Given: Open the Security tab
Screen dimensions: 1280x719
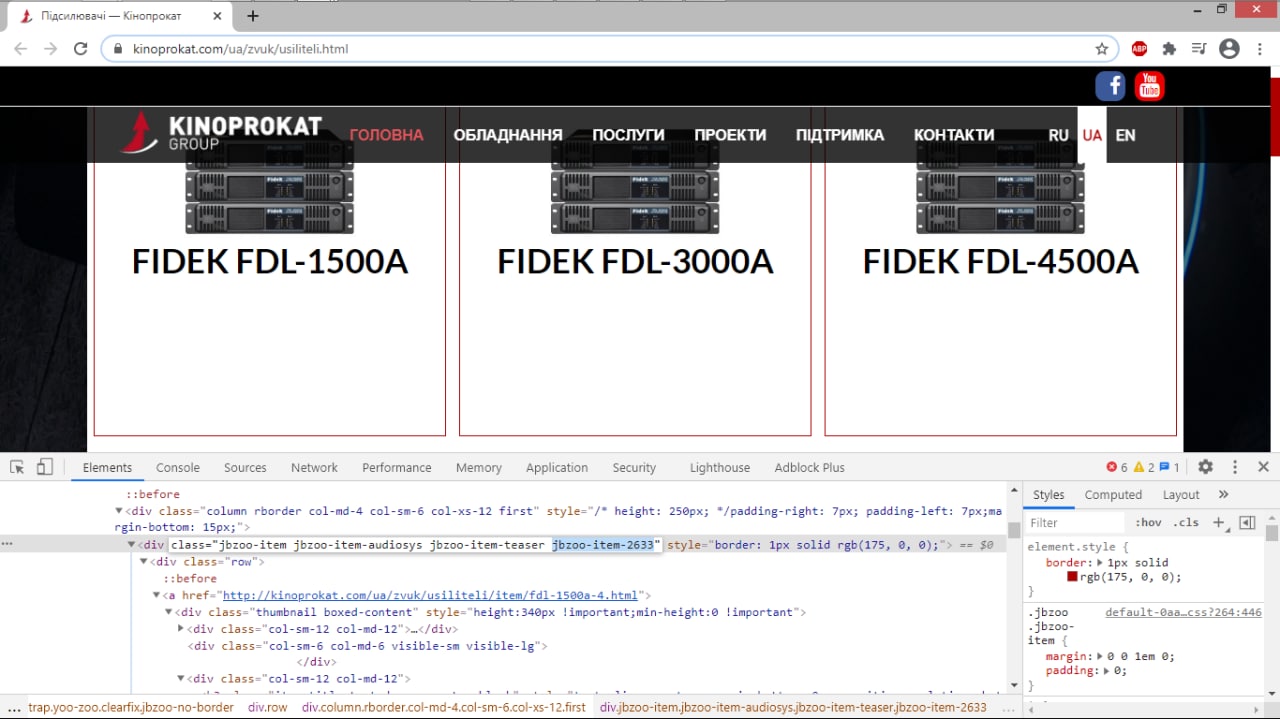Looking at the screenshot, I should (x=634, y=467).
